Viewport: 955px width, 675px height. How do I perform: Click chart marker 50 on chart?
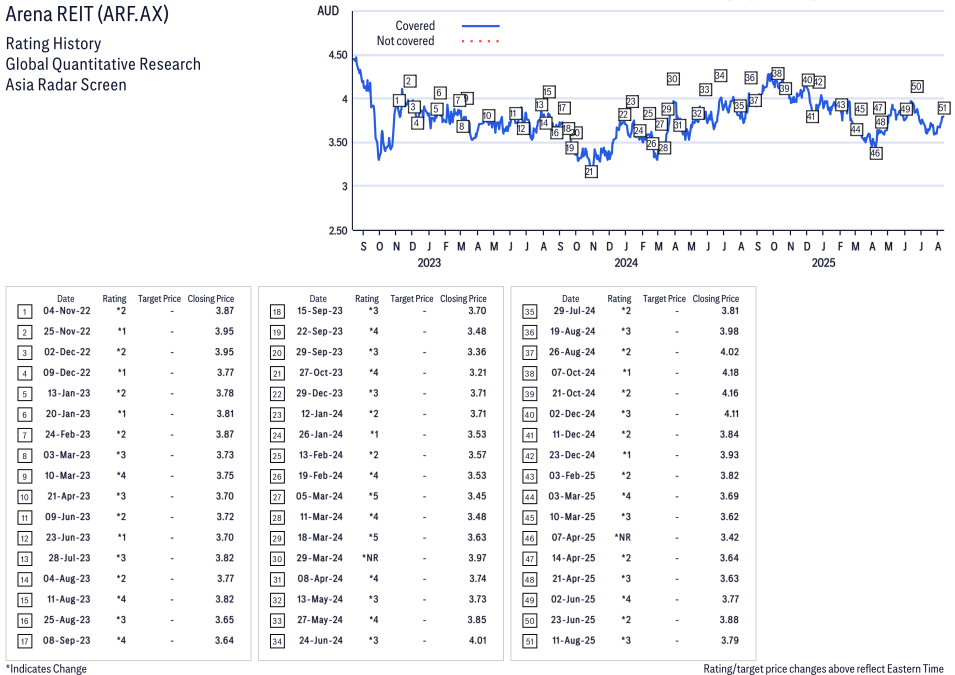917,87
